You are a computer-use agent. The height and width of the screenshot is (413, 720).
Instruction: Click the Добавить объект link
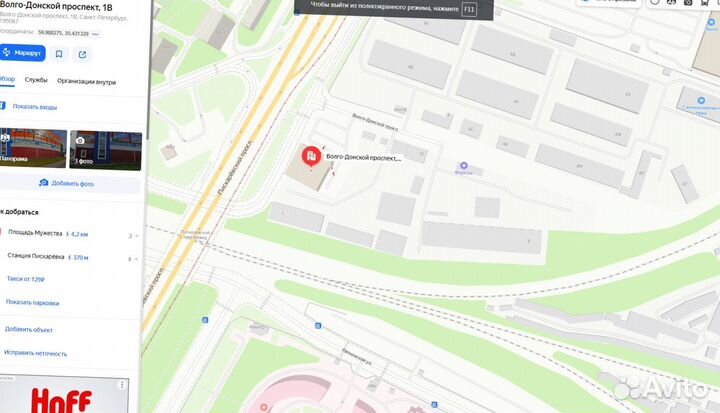28,330
